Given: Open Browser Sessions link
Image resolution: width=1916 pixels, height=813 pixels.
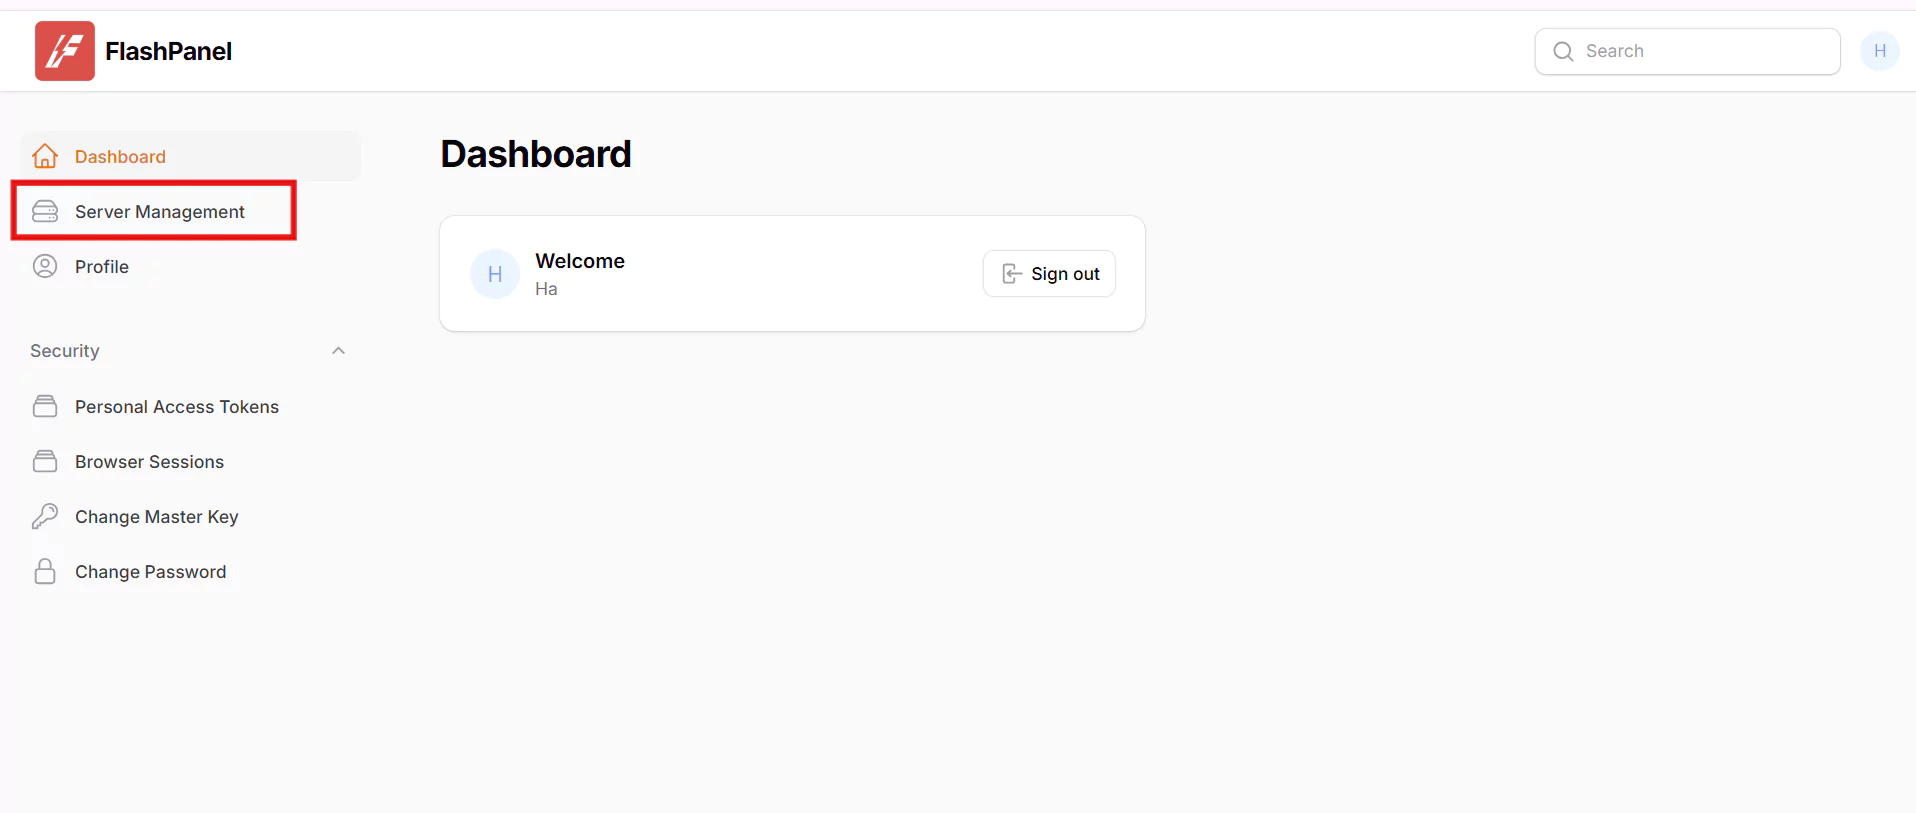Looking at the screenshot, I should [149, 462].
